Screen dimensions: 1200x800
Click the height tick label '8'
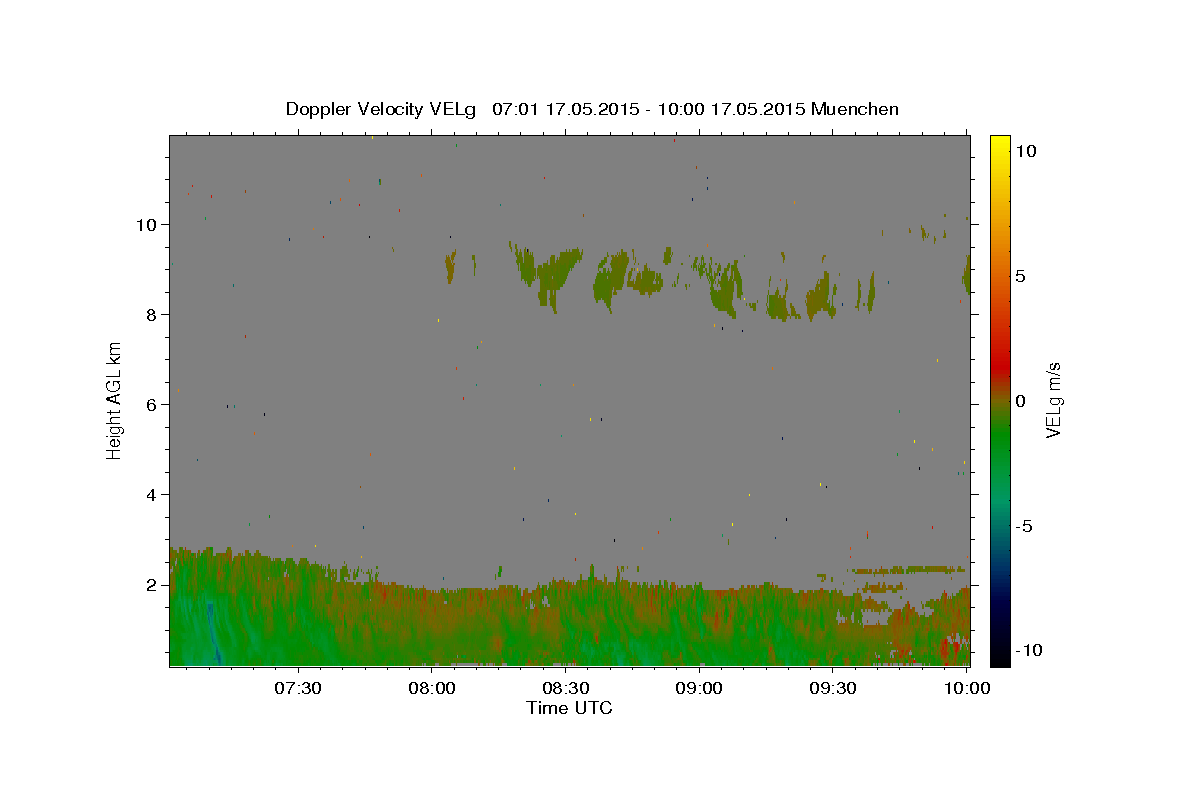pos(152,315)
